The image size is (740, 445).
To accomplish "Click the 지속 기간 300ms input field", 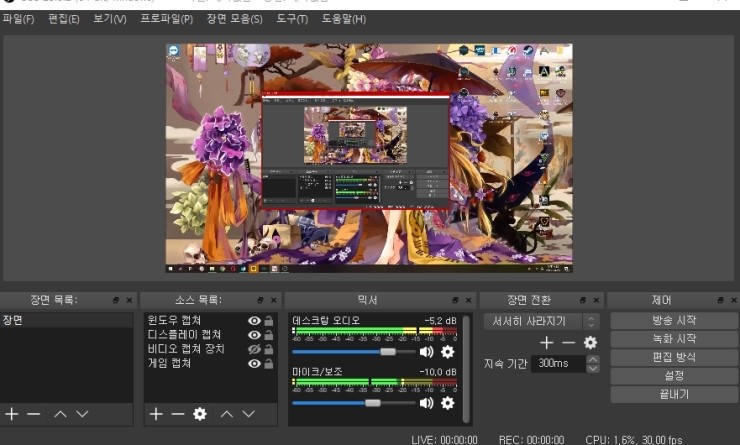I will click(x=559, y=363).
